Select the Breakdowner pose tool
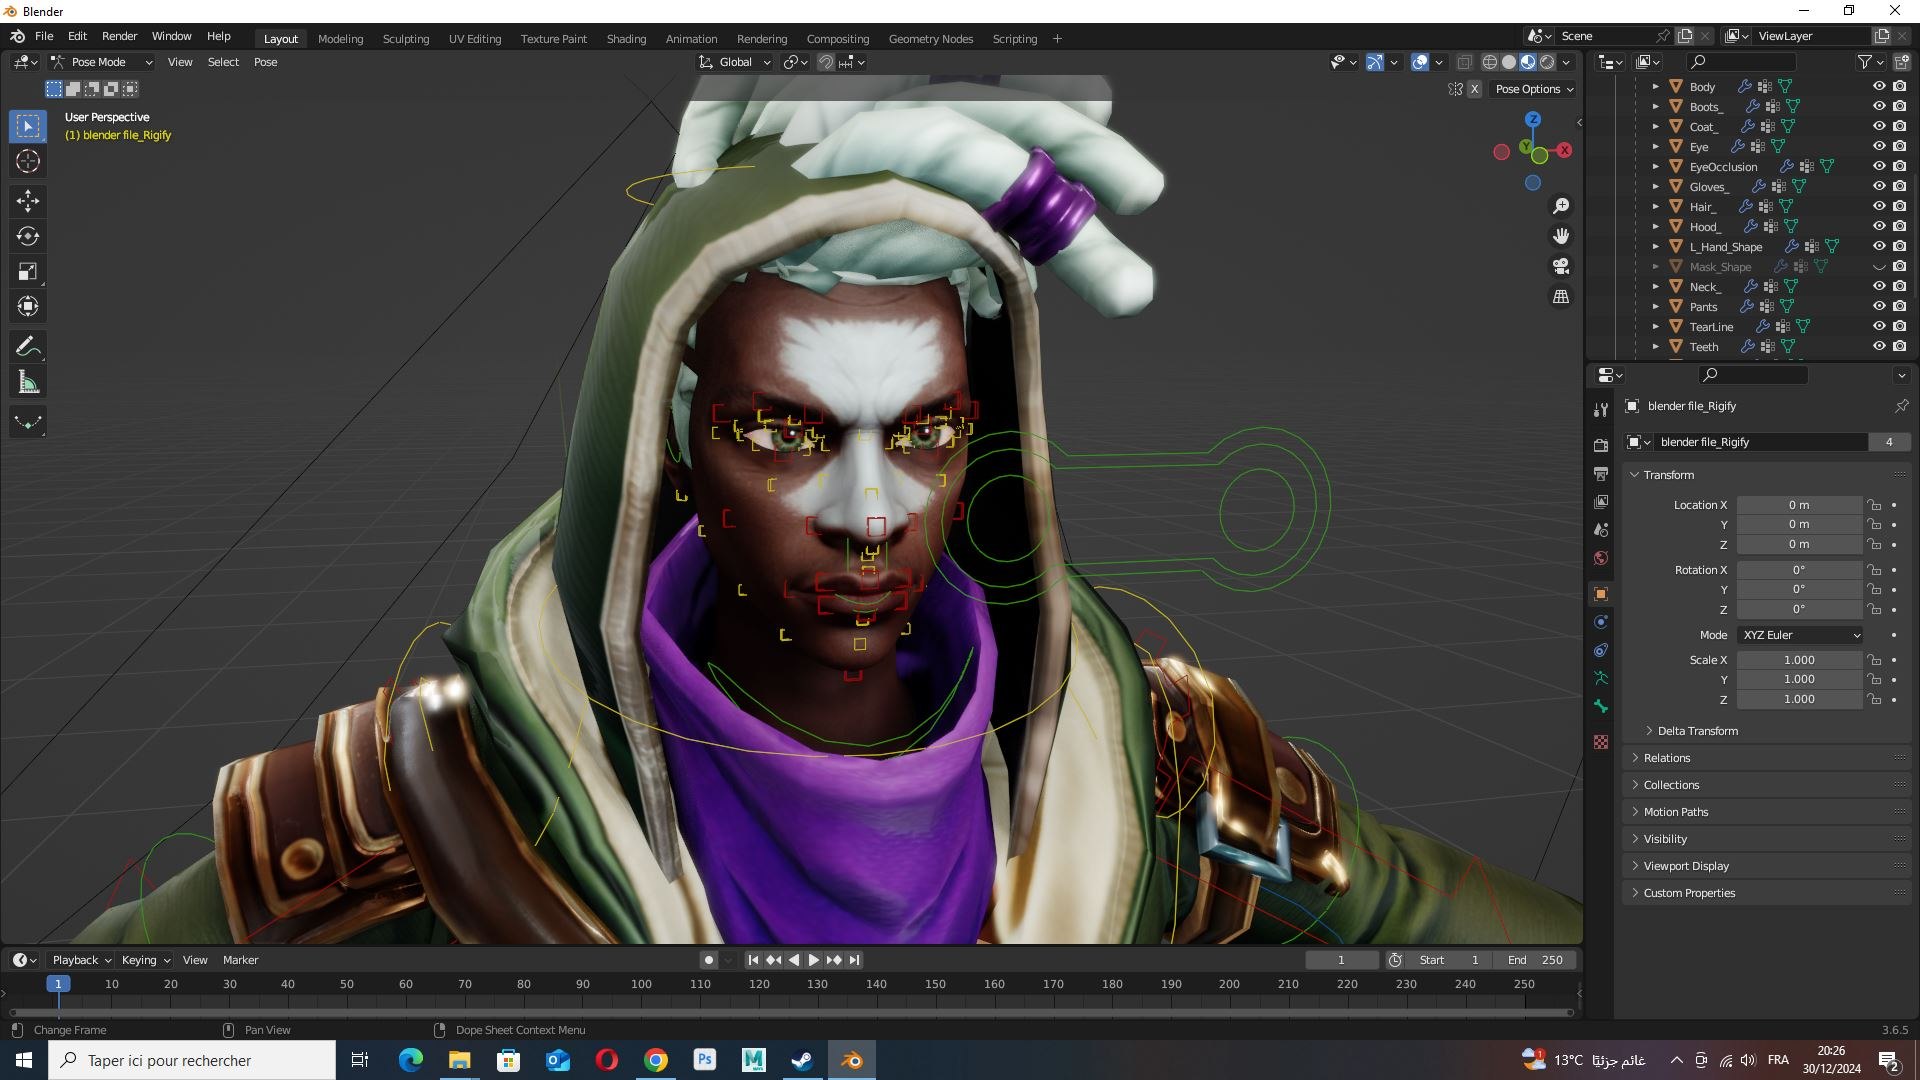The width and height of the screenshot is (1920, 1080). point(28,422)
